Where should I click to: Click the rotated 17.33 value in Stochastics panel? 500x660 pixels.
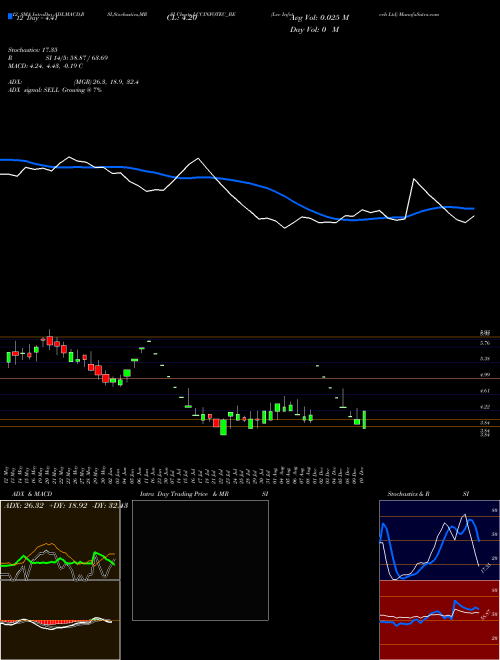point(484,567)
